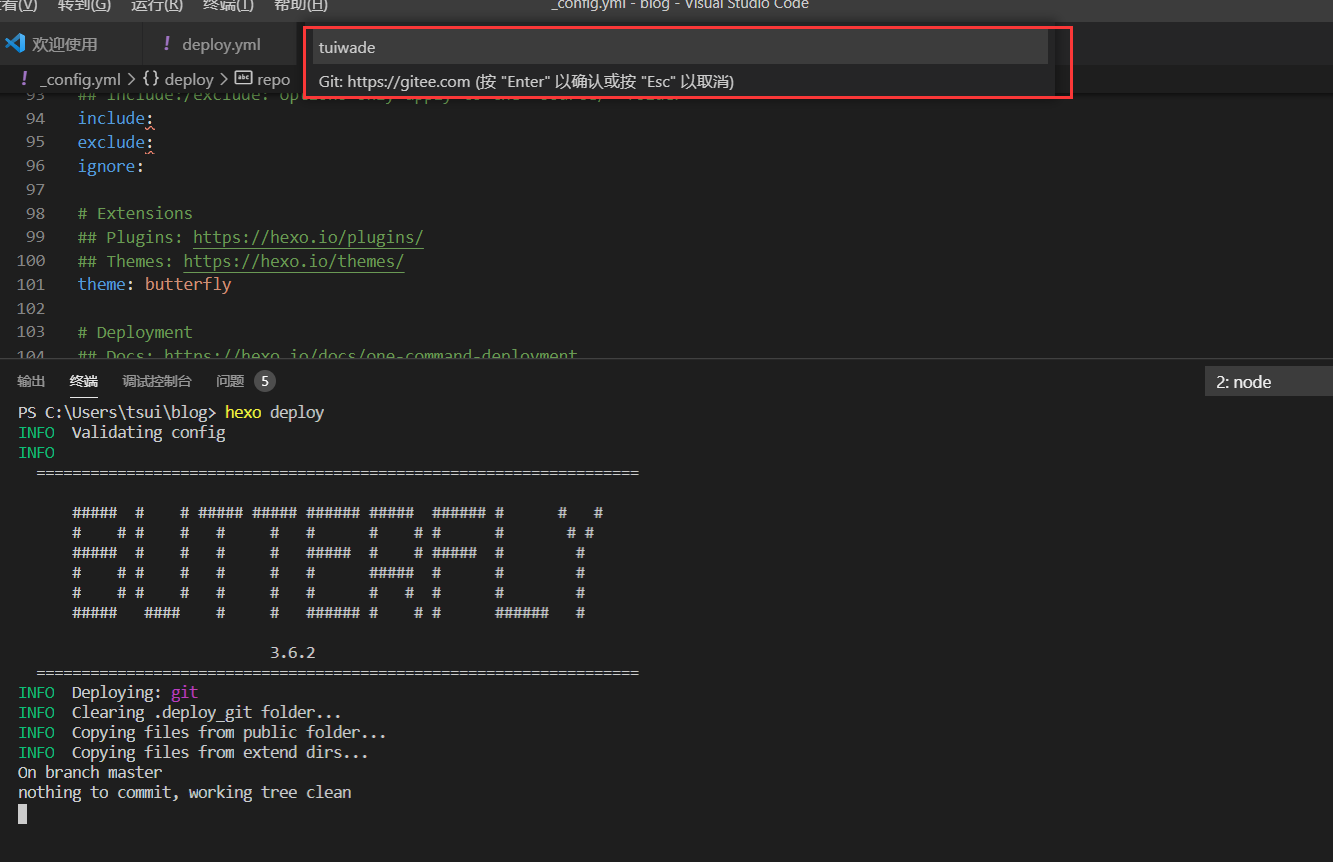Click the username input field containing tuiwade
Viewport: 1333px width, 862px height.
tap(680, 47)
